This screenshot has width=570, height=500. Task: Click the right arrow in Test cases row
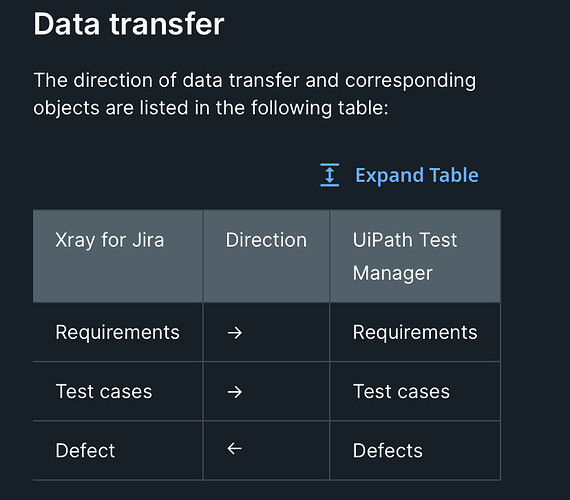point(235,392)
